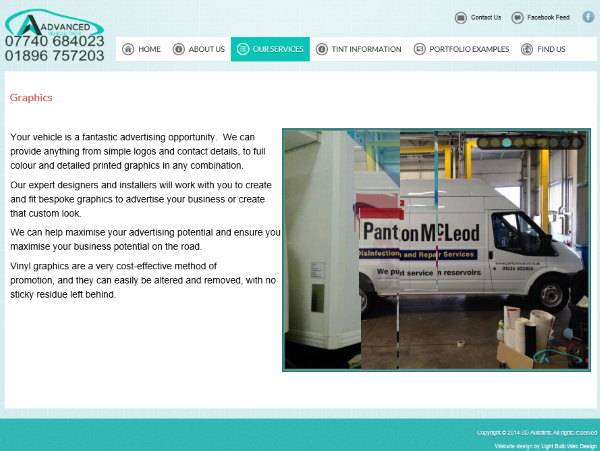
Task: Select the first slideshow dot indicator
Action: pyautogui.click(x=483, y=143)
